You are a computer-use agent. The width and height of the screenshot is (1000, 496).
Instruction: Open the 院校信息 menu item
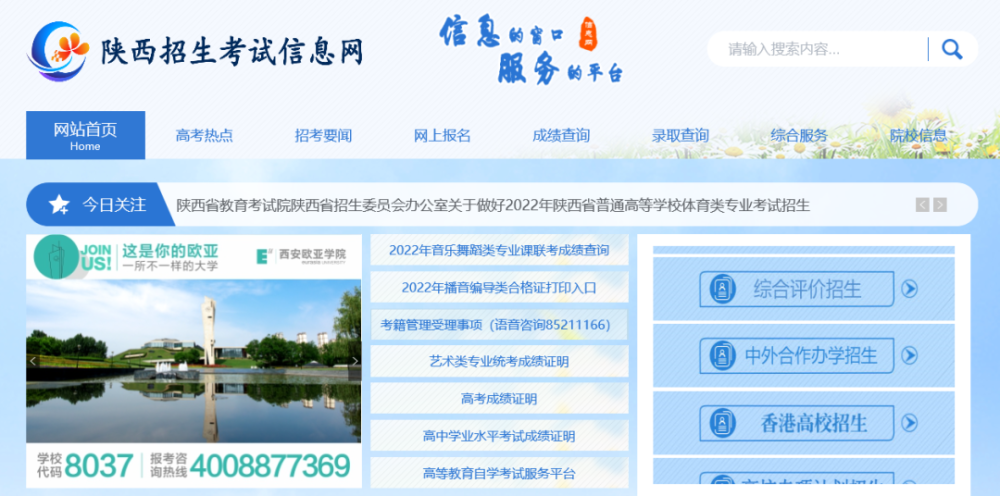(918, 135)
